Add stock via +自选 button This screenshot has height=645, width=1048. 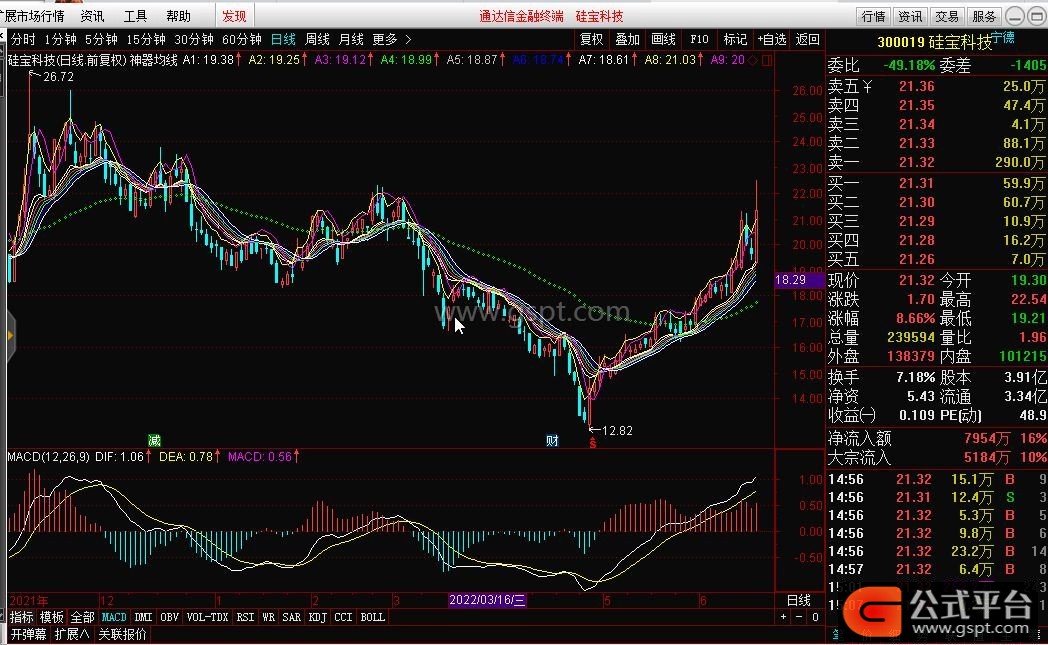772,39
